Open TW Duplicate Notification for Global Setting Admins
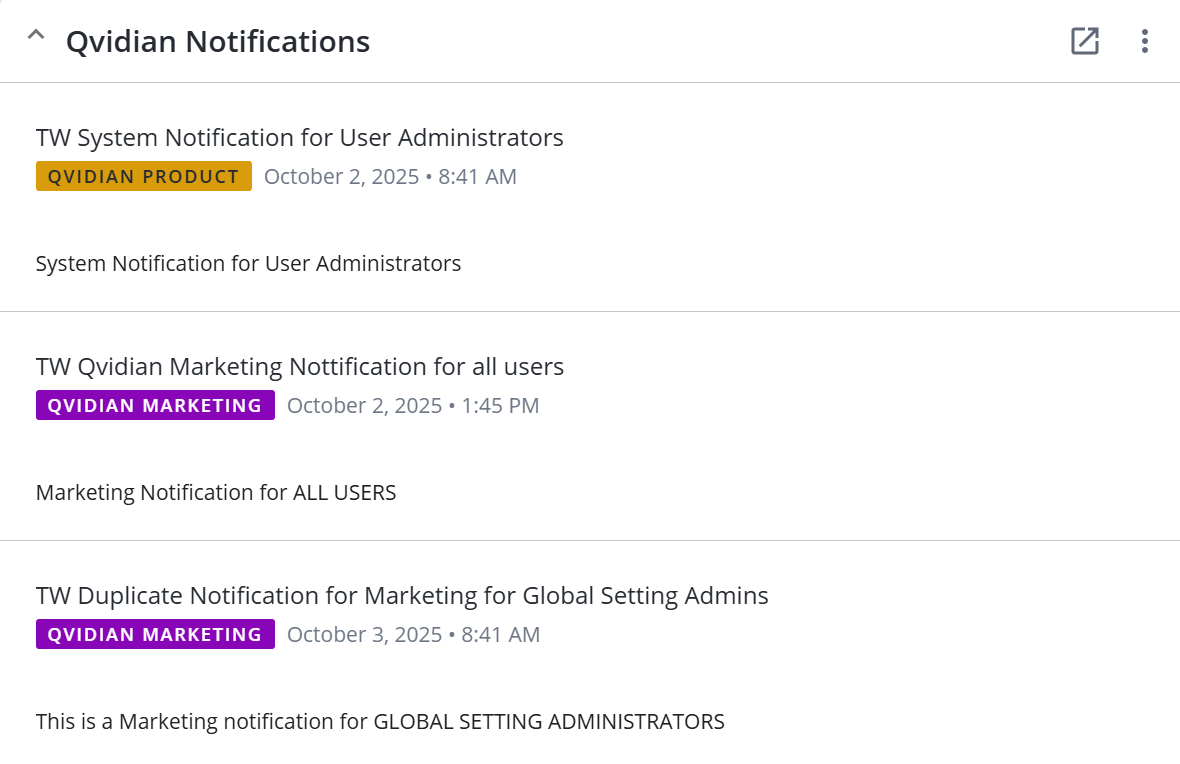The image size is (1180, 764). click(x=402, y=596)
